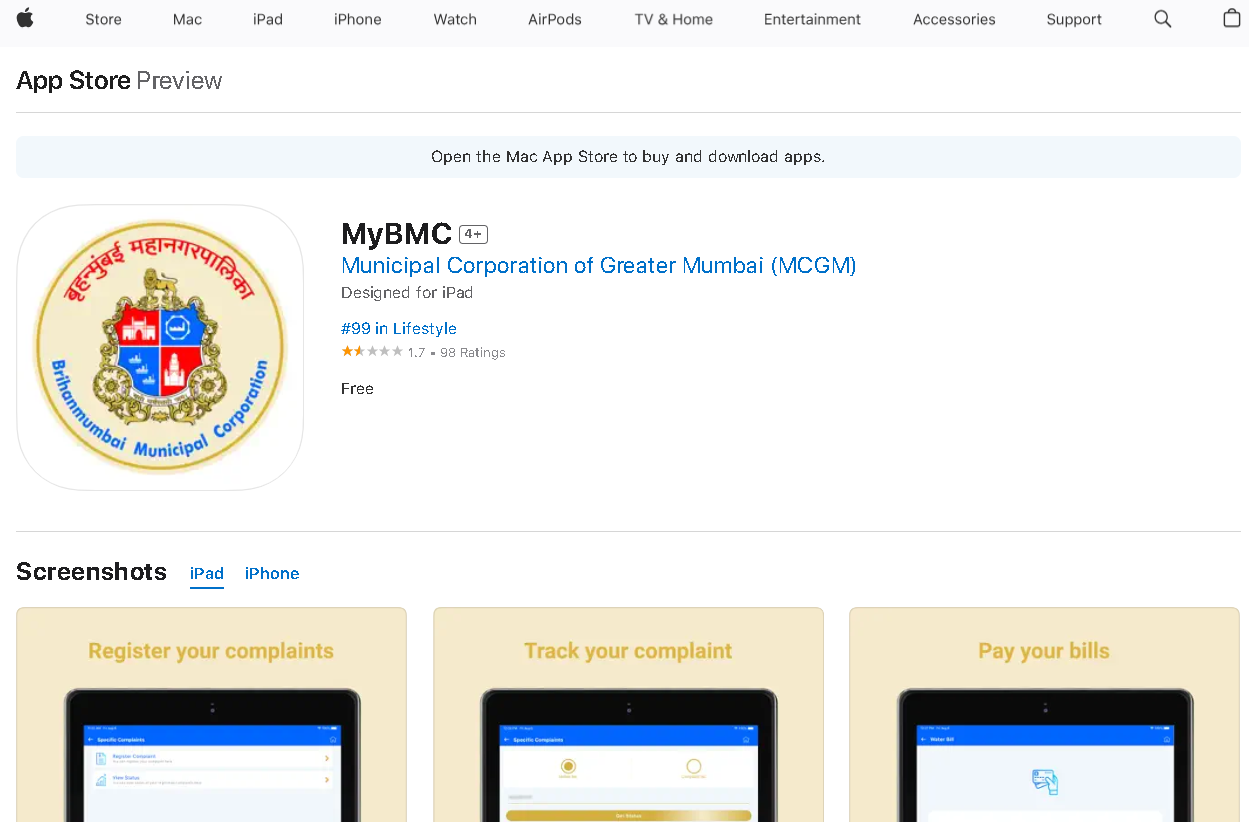The image size is (1249, 822).
Task: Click the MyBMC app icon
Action: tap(160, 347)
